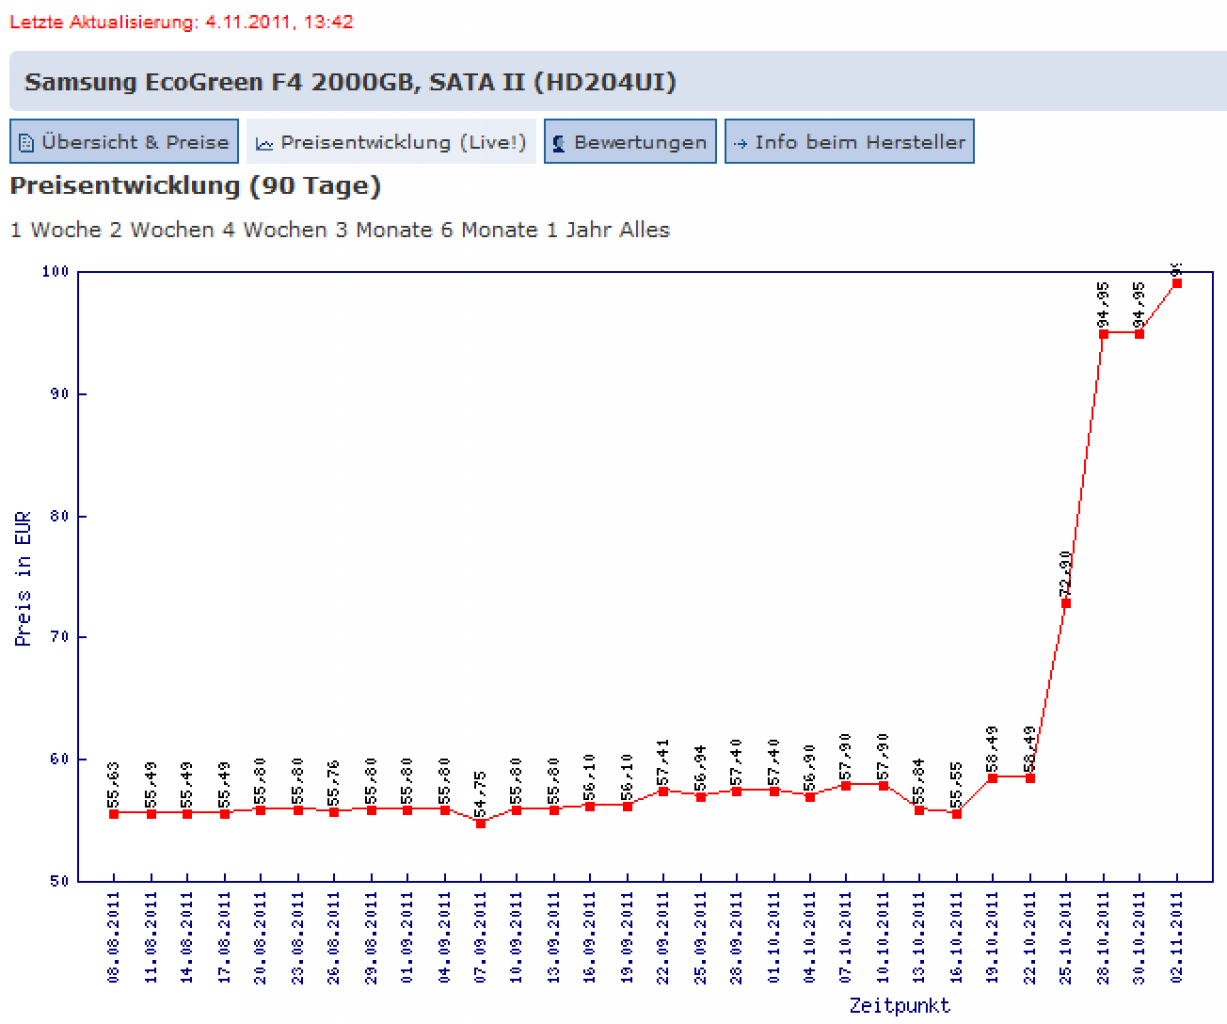Click the 54,75 price label
Image resolution: width=1227 pixels, height=1024 pixels.
481,794
